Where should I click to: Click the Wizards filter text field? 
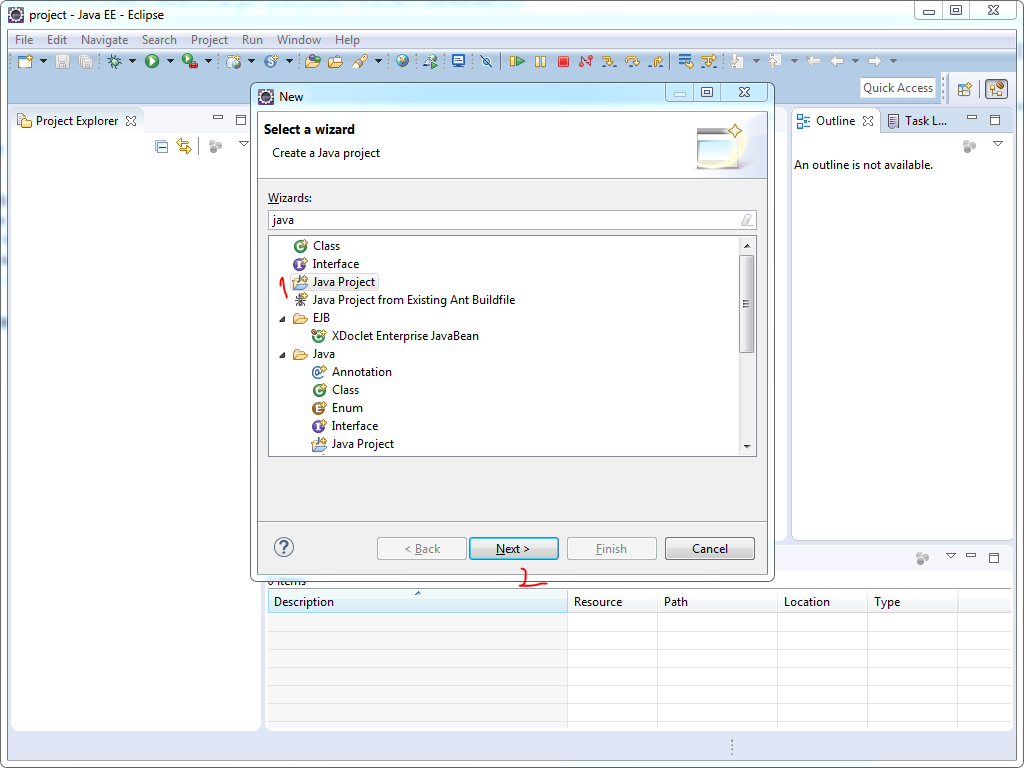(x=512, y=220)
